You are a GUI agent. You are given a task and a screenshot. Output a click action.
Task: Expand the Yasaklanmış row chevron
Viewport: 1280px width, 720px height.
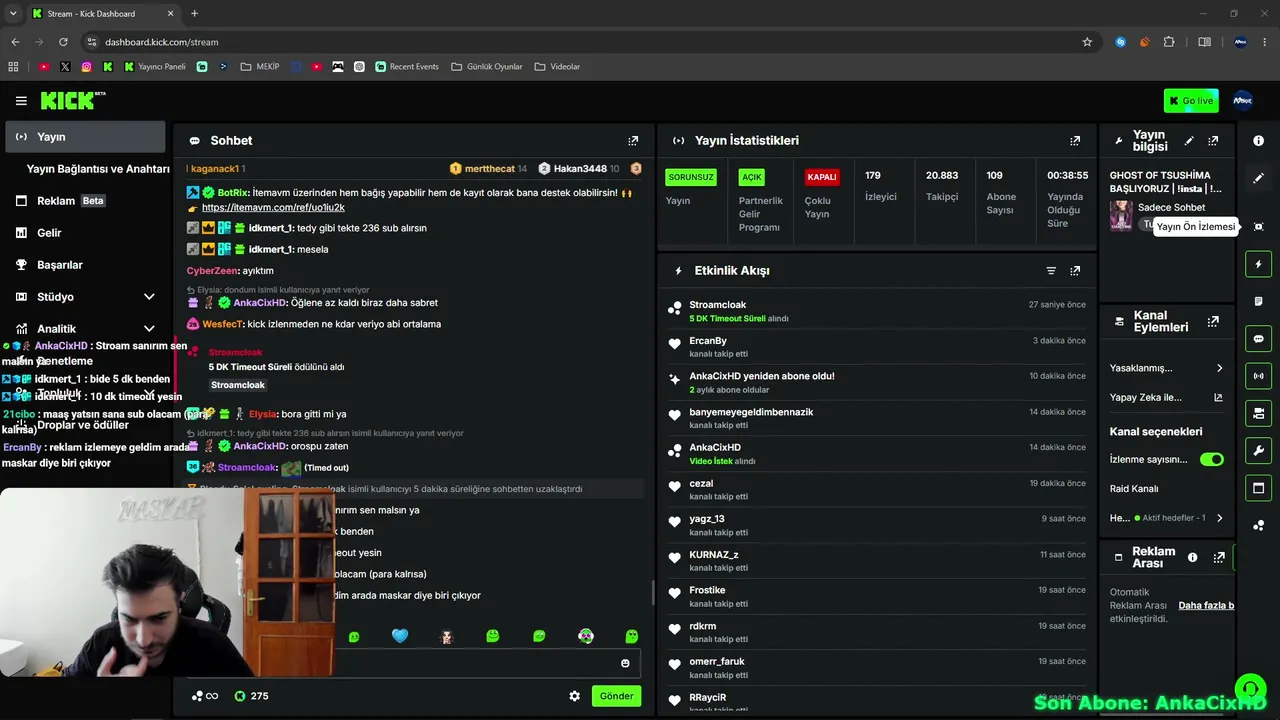[1219, 368]
